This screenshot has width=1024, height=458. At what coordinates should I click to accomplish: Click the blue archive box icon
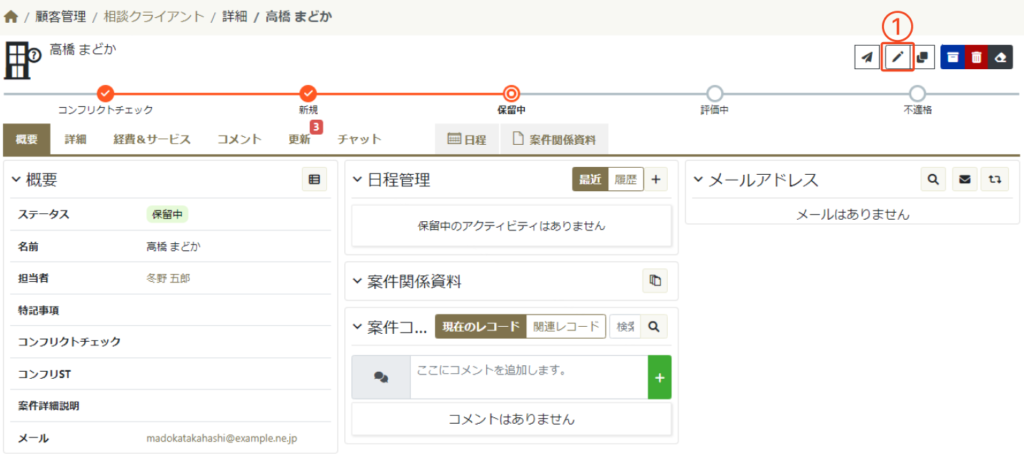[953, 57]
